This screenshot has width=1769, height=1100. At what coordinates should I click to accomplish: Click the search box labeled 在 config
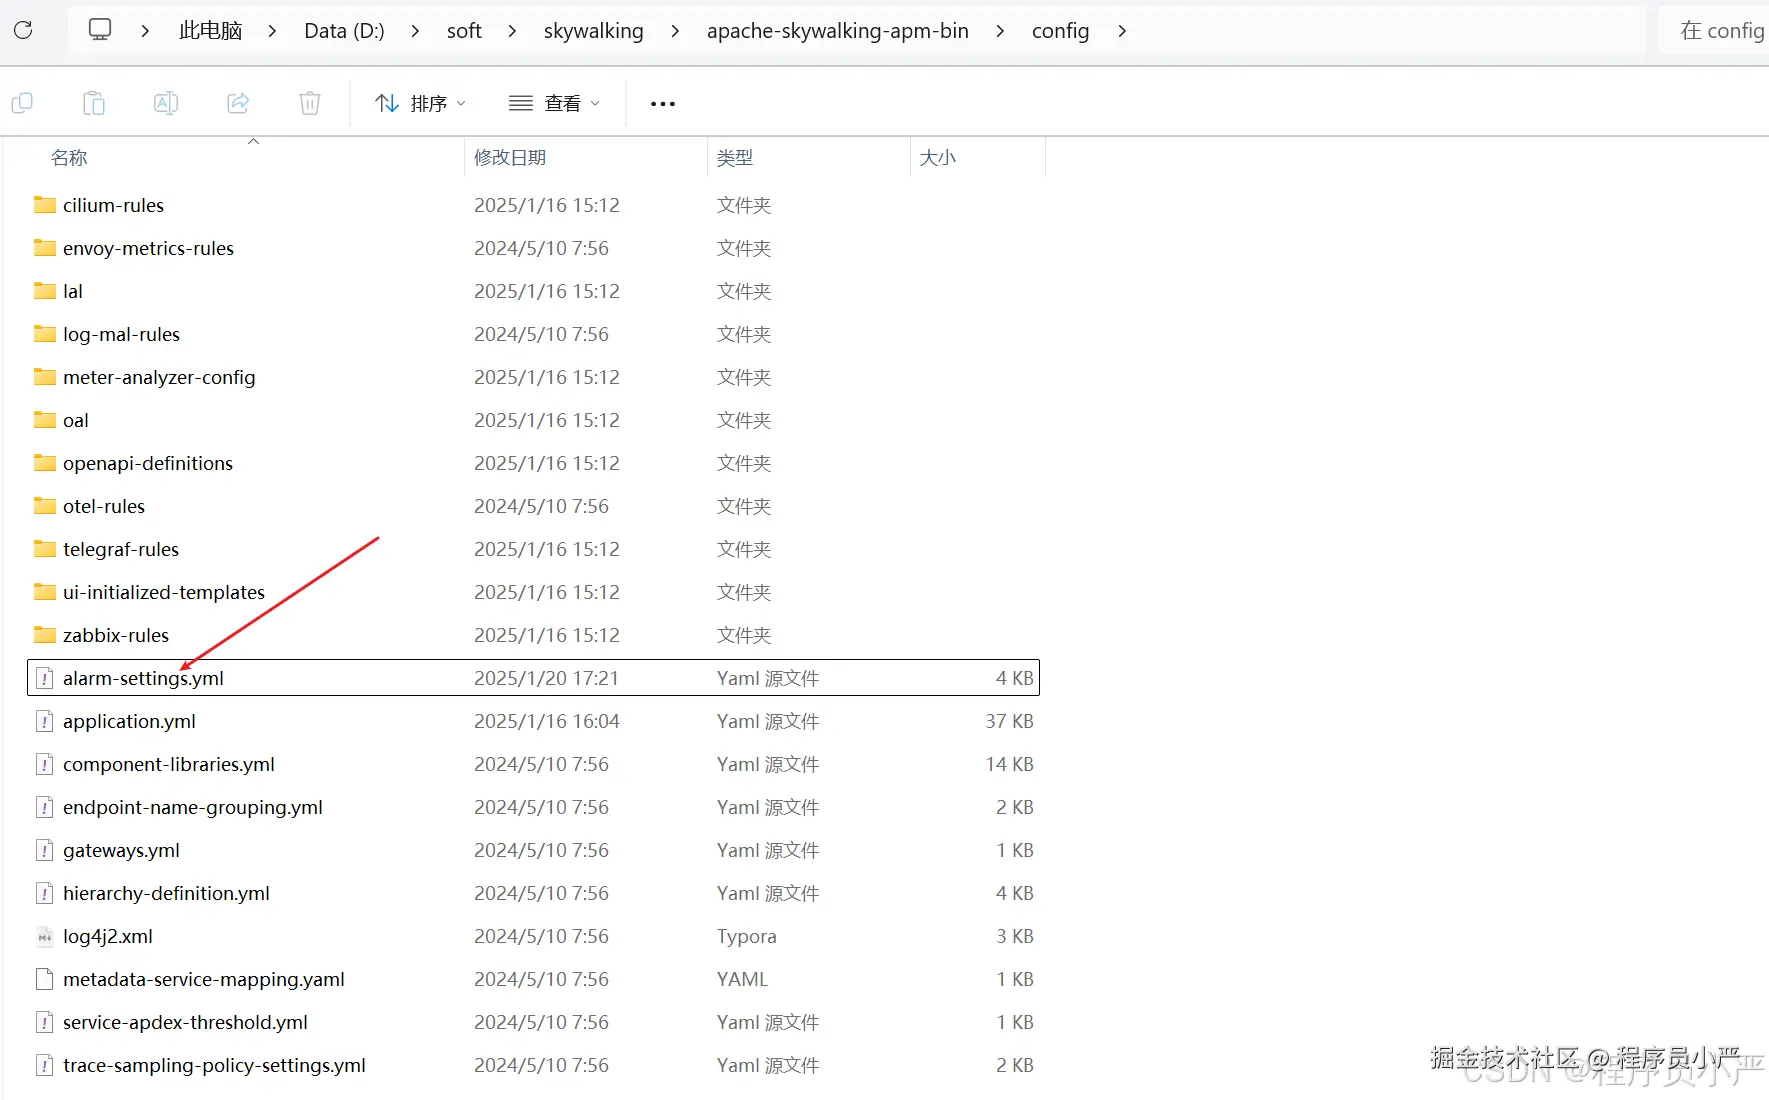(x=1714, y=31)
